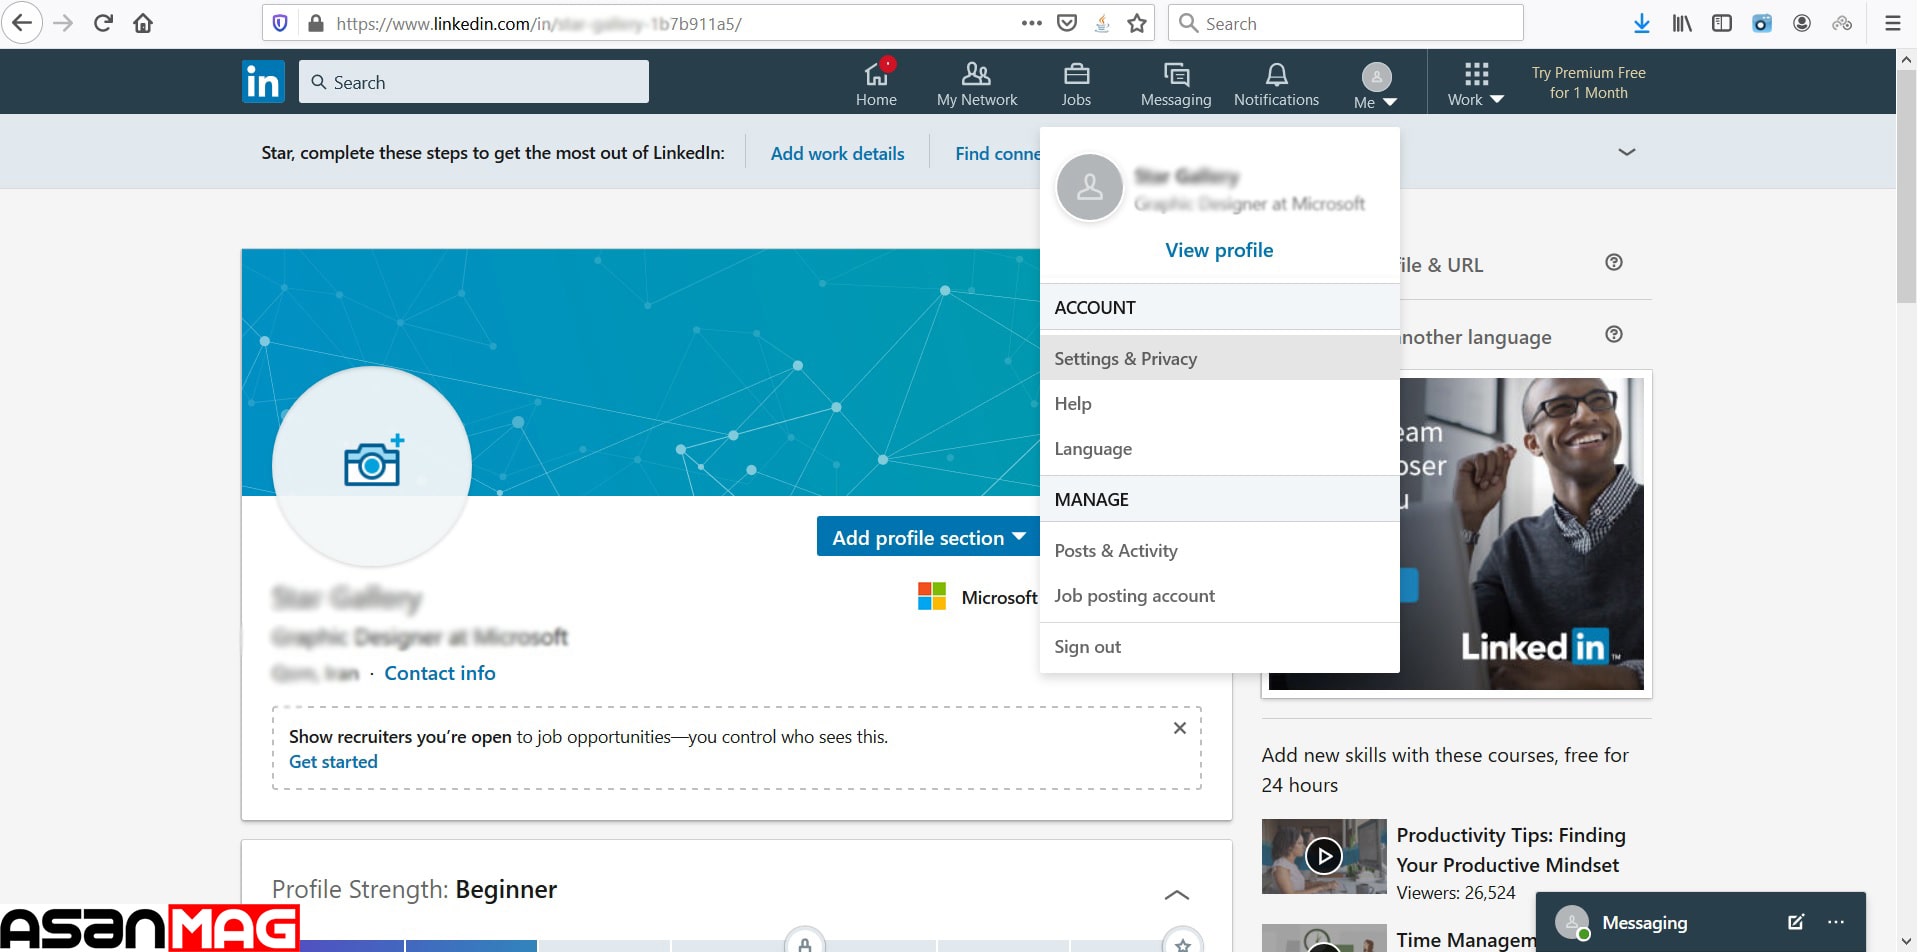Open My Network icon
Image resolution: width=1923 pixels, height=952 pixels.
pyautogui.click(x=976, y=82)
